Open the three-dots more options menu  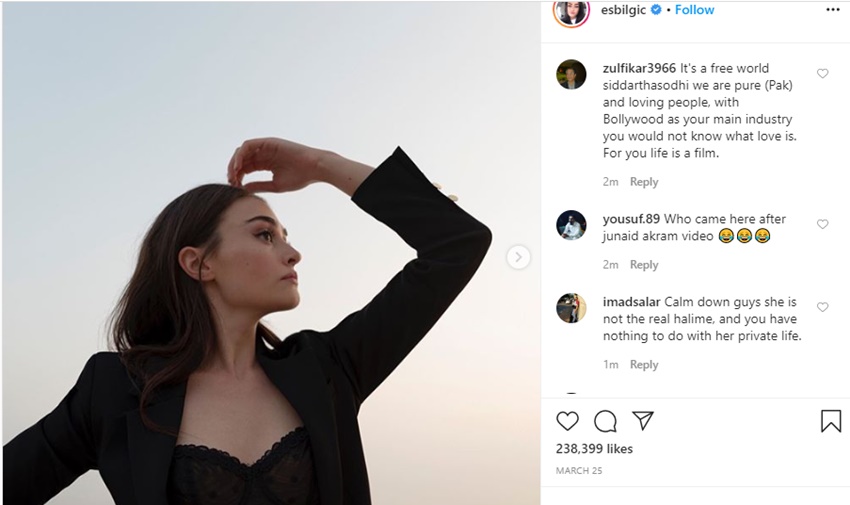click(832, 10)
